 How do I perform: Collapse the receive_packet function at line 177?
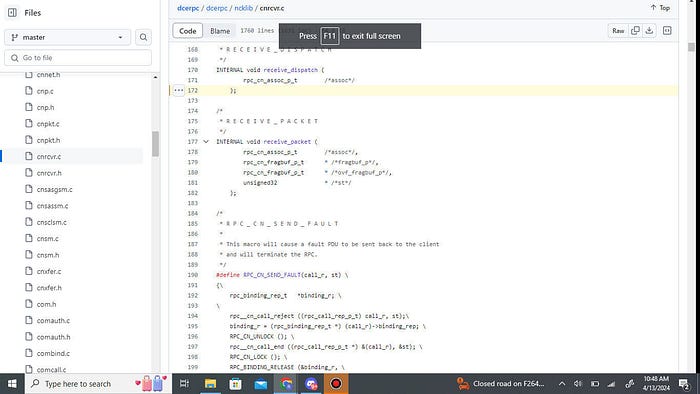click(206, 142)
